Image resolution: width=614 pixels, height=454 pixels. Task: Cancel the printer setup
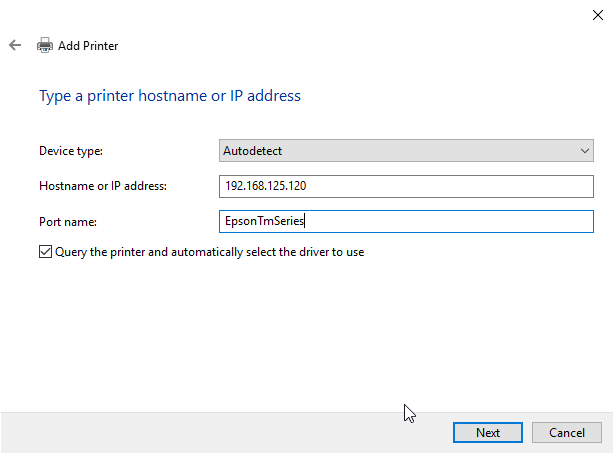[567, 432]
